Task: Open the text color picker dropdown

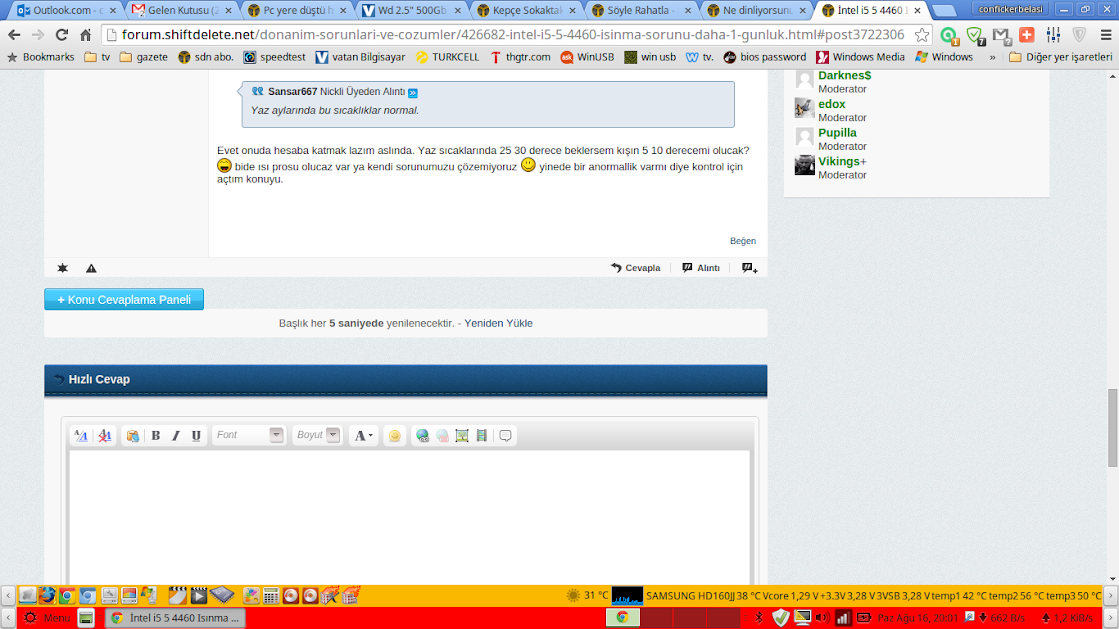Action: [363, 436]
